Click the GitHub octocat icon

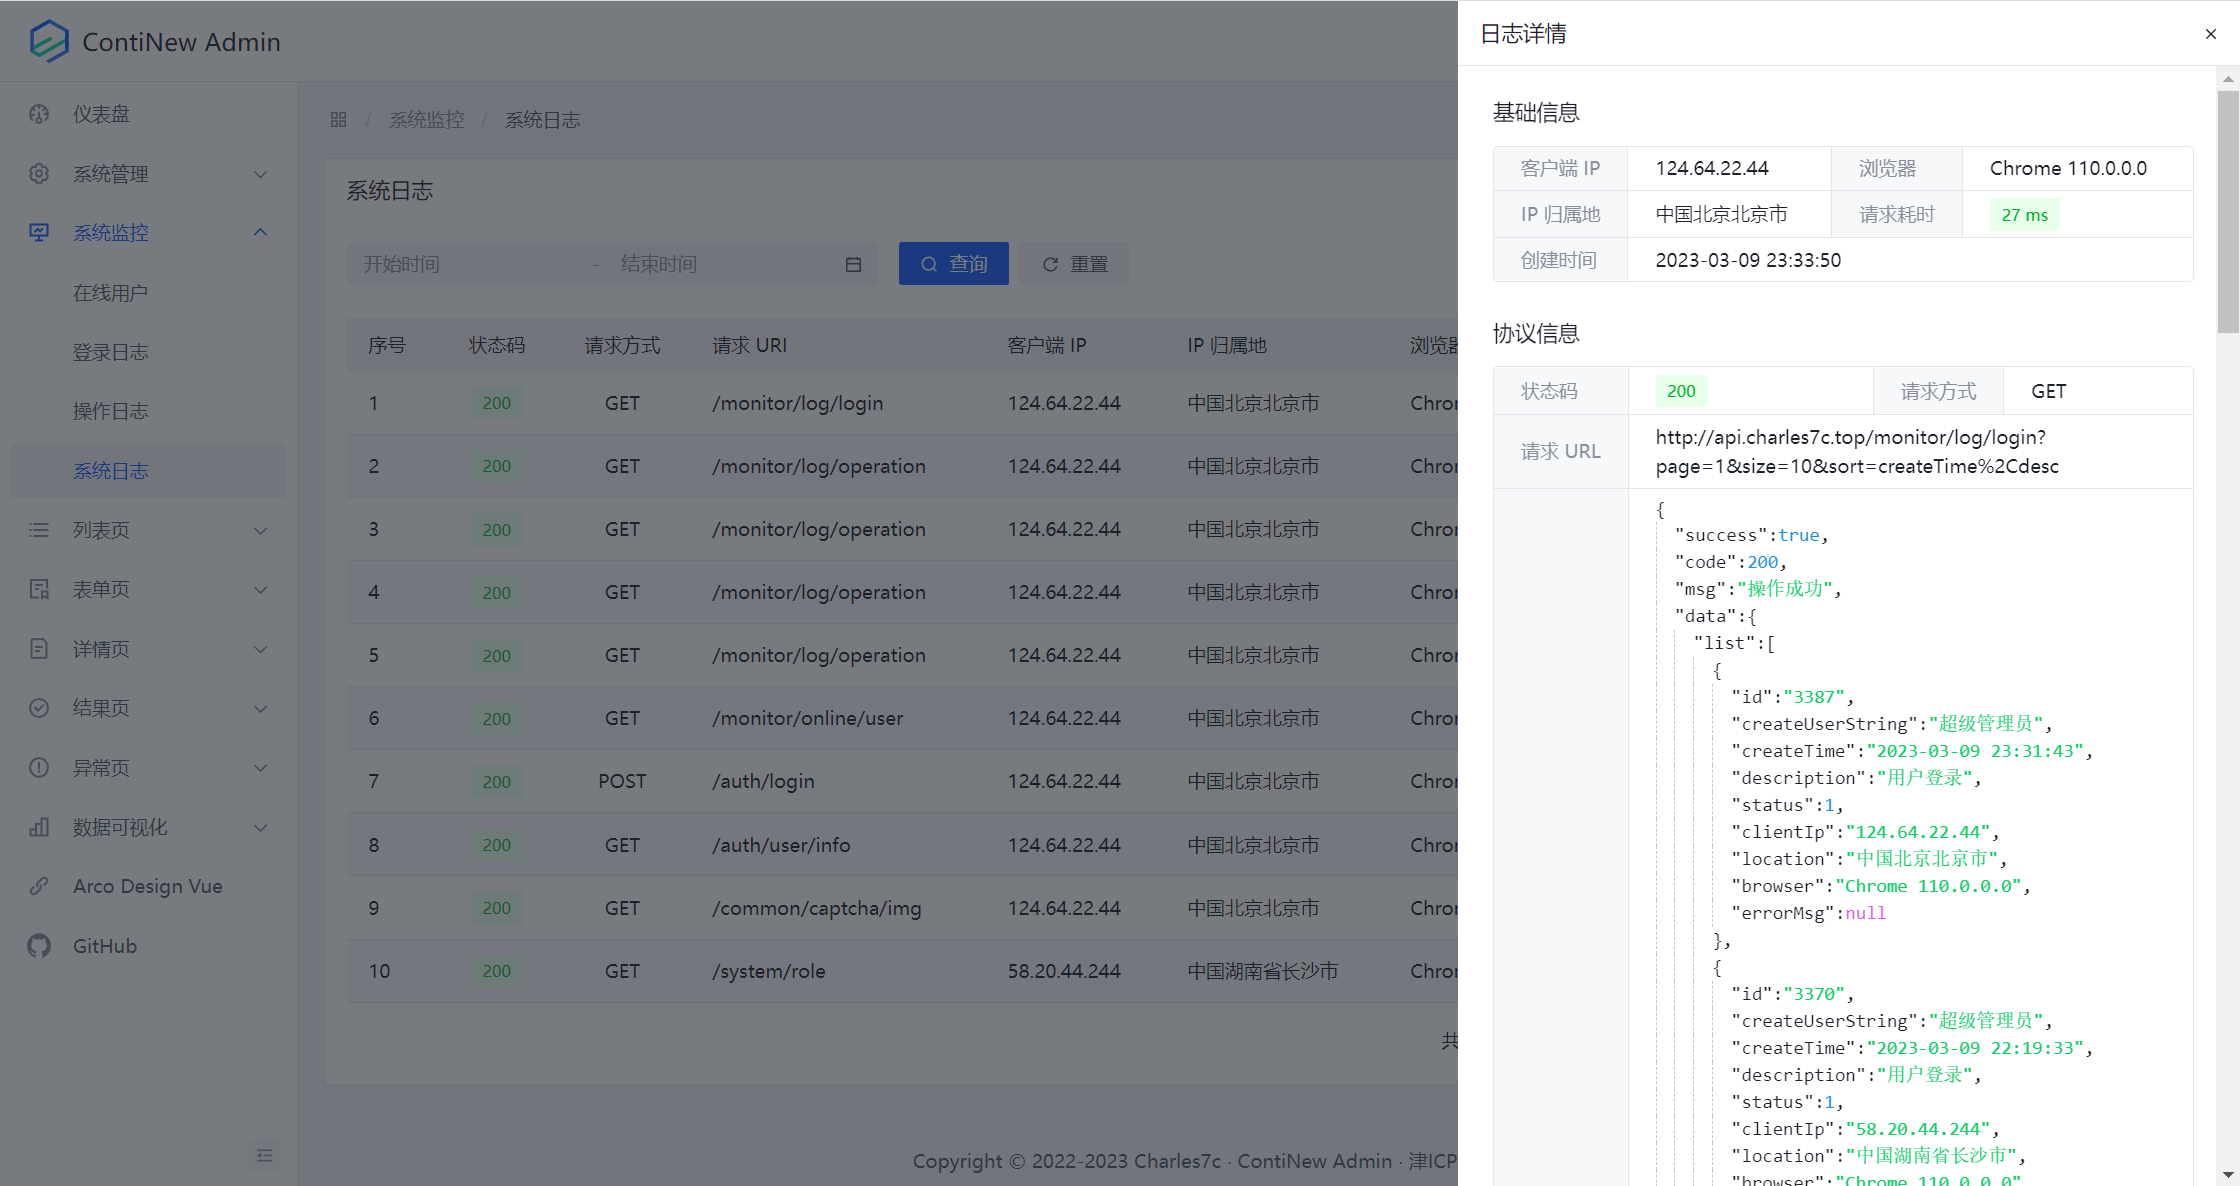click(x=39, y=946)
